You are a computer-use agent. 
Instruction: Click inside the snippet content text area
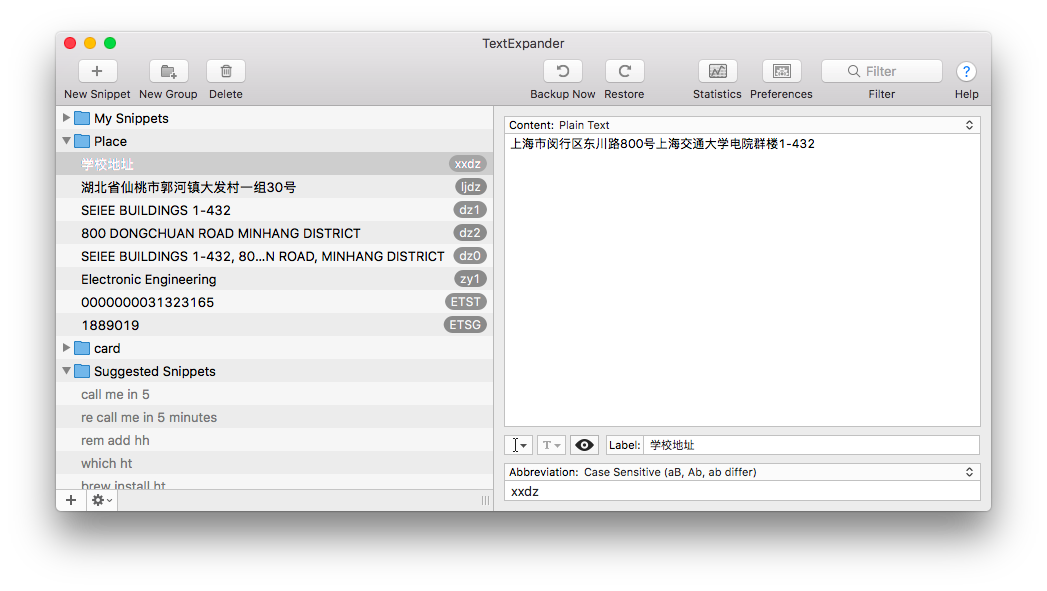742,280
